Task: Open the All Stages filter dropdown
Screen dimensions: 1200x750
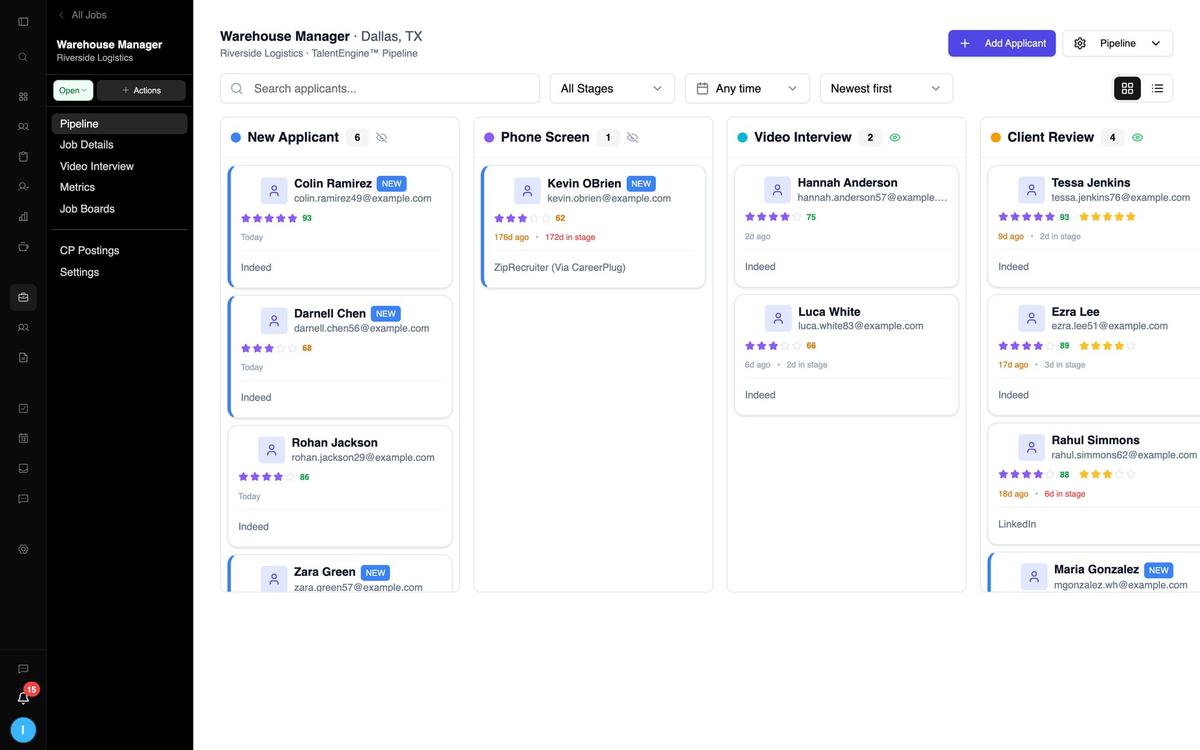Action: point(612,88)
